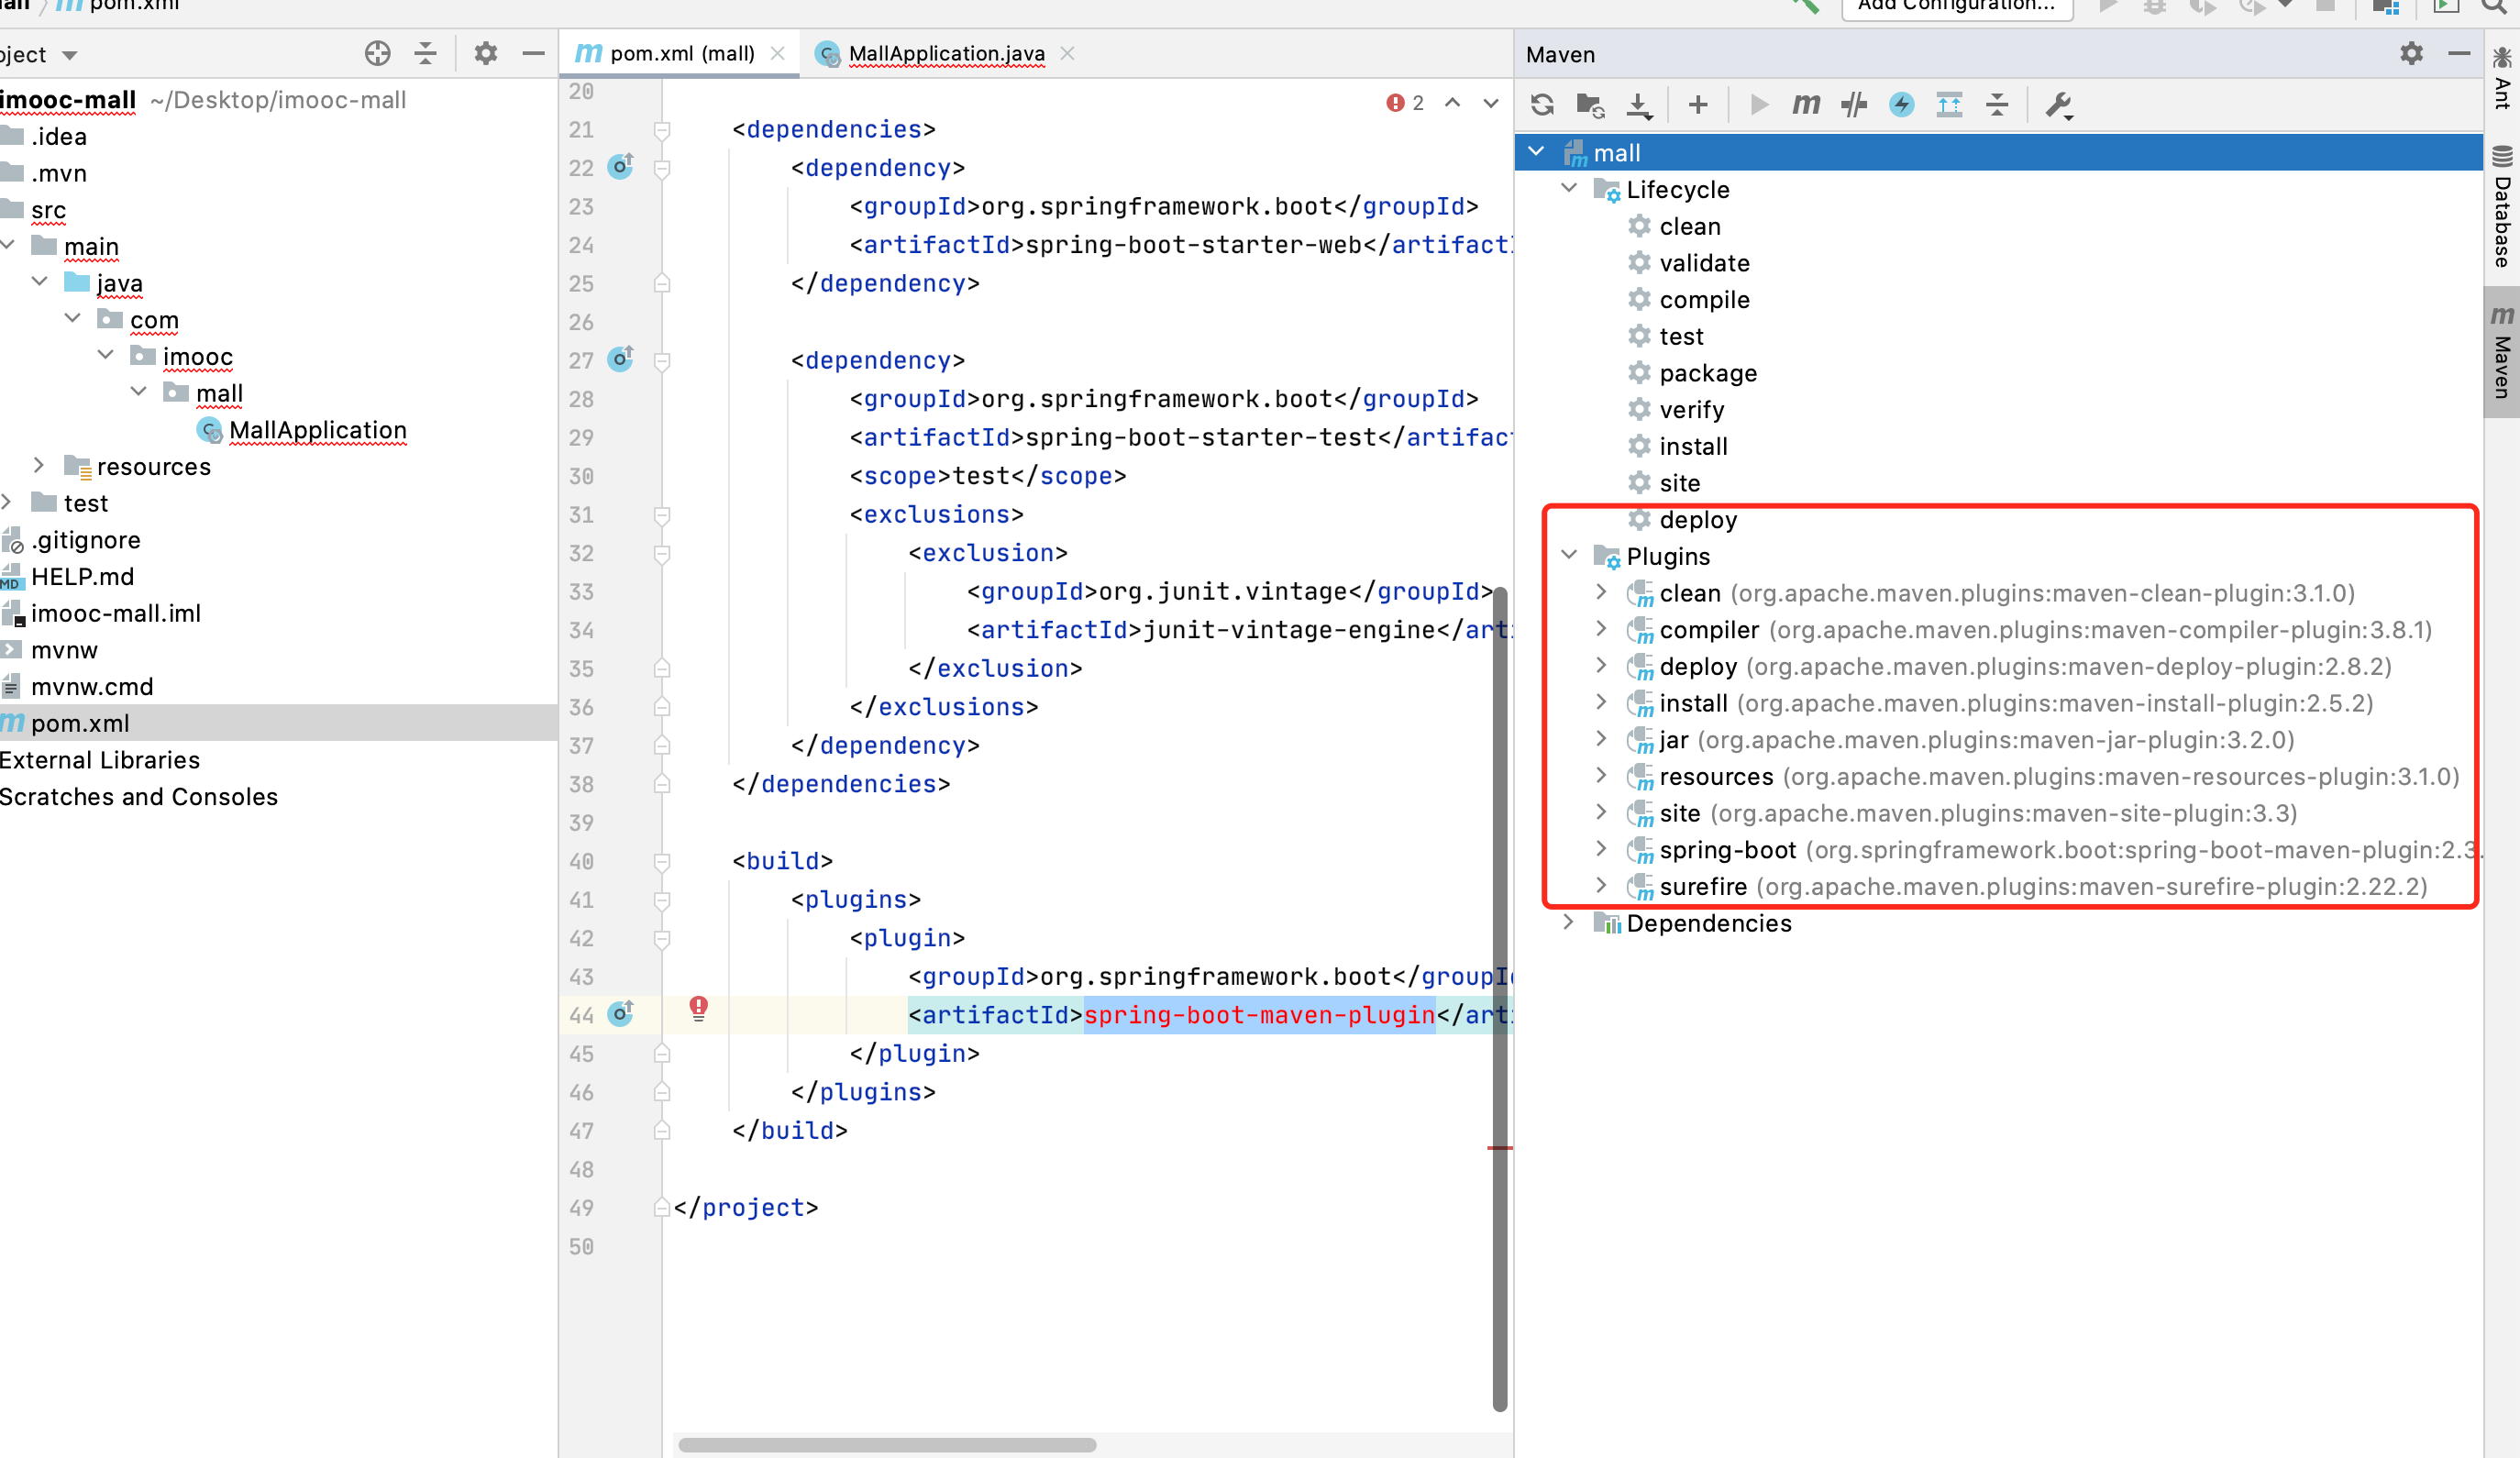Expand the resources folder in Project tree
The image size is (2520, 1458).
(x=39, y=465)
